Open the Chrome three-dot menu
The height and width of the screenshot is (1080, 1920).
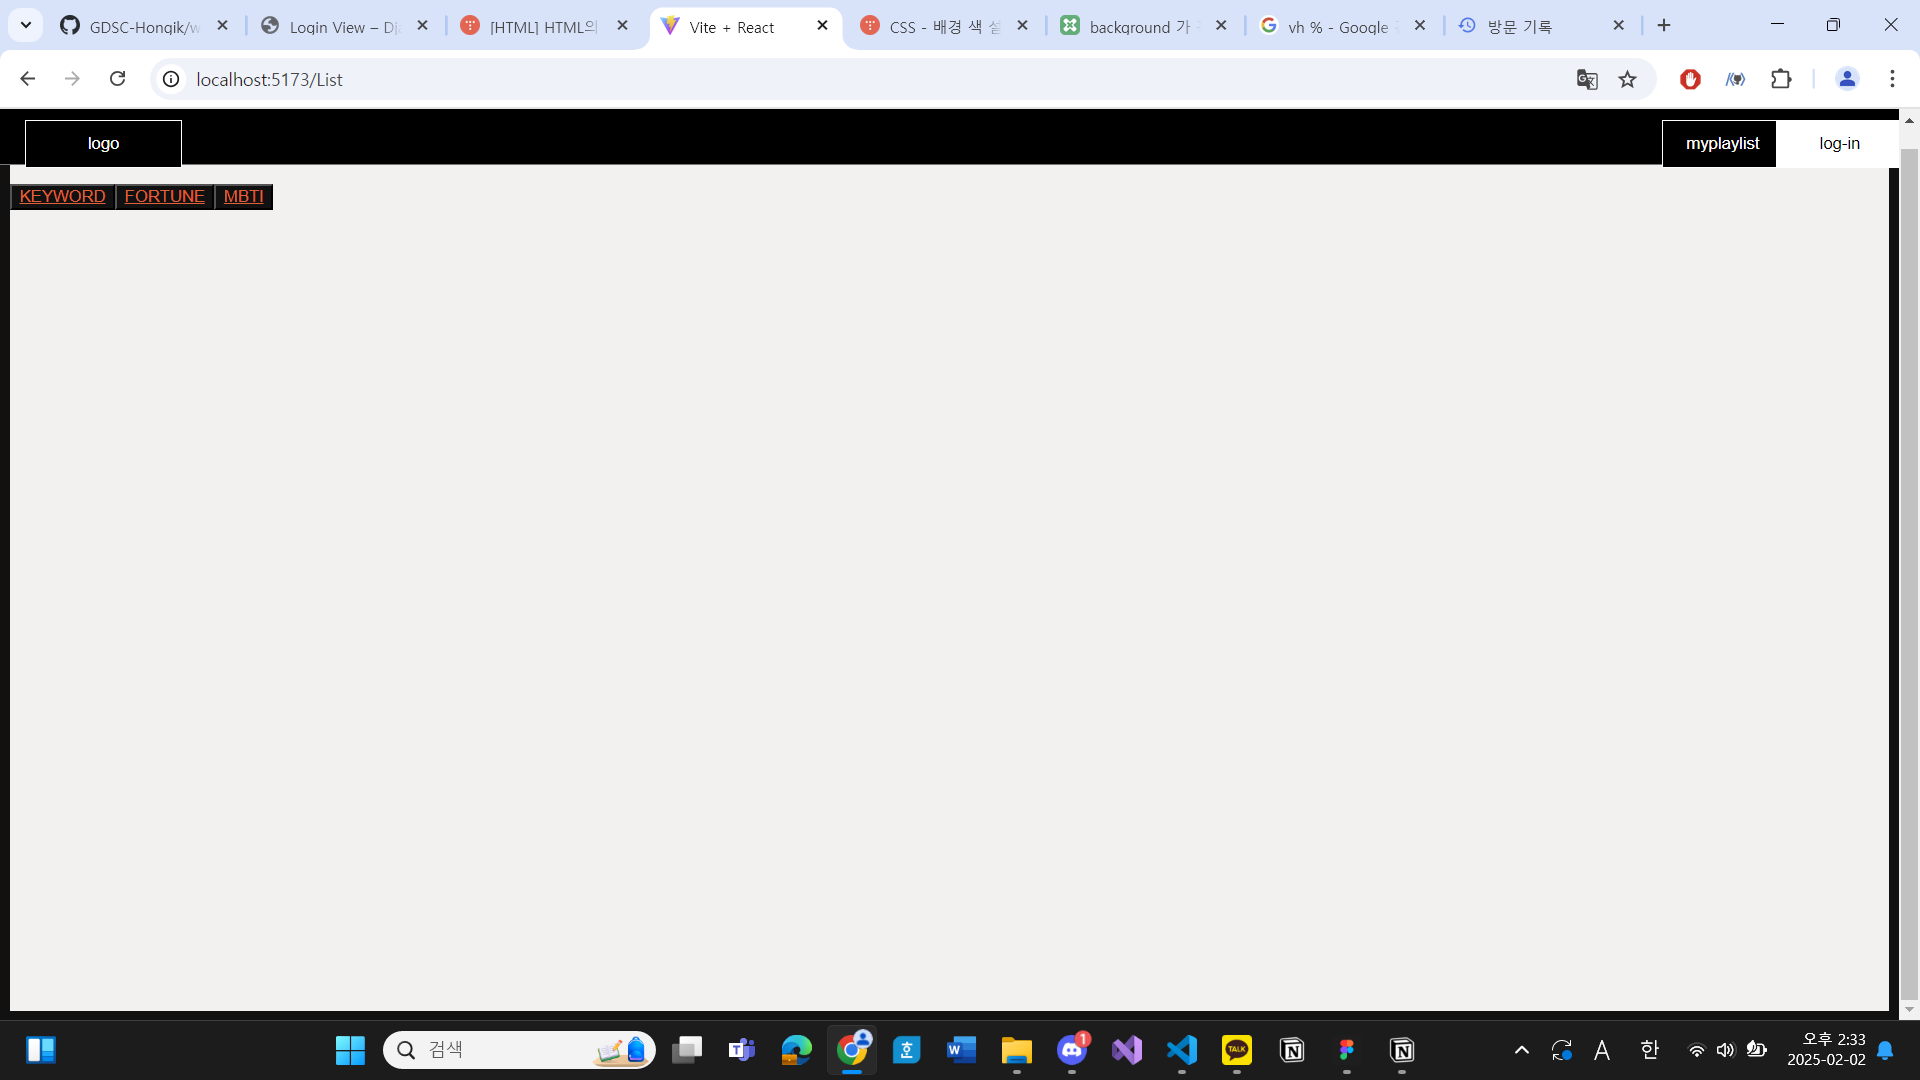[1892, 79]
